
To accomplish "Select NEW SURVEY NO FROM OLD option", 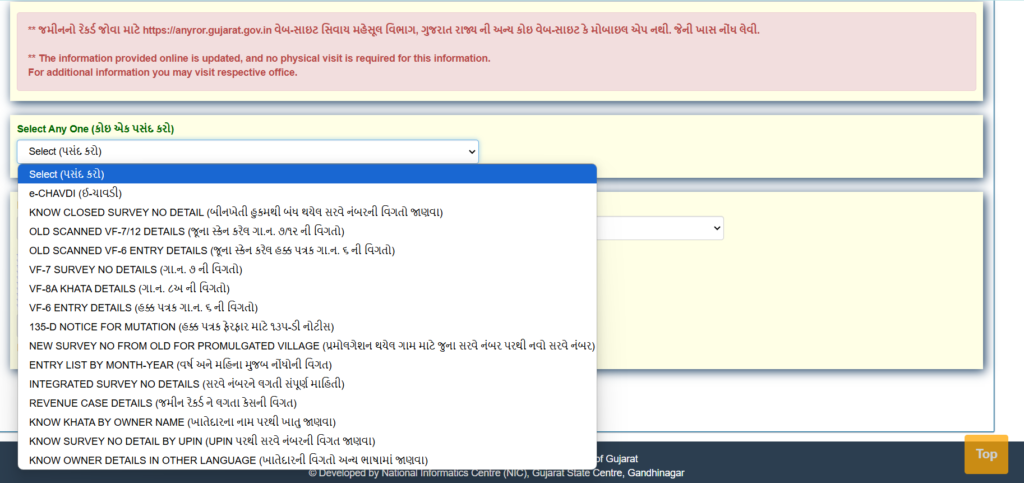I will coord(307,345).
